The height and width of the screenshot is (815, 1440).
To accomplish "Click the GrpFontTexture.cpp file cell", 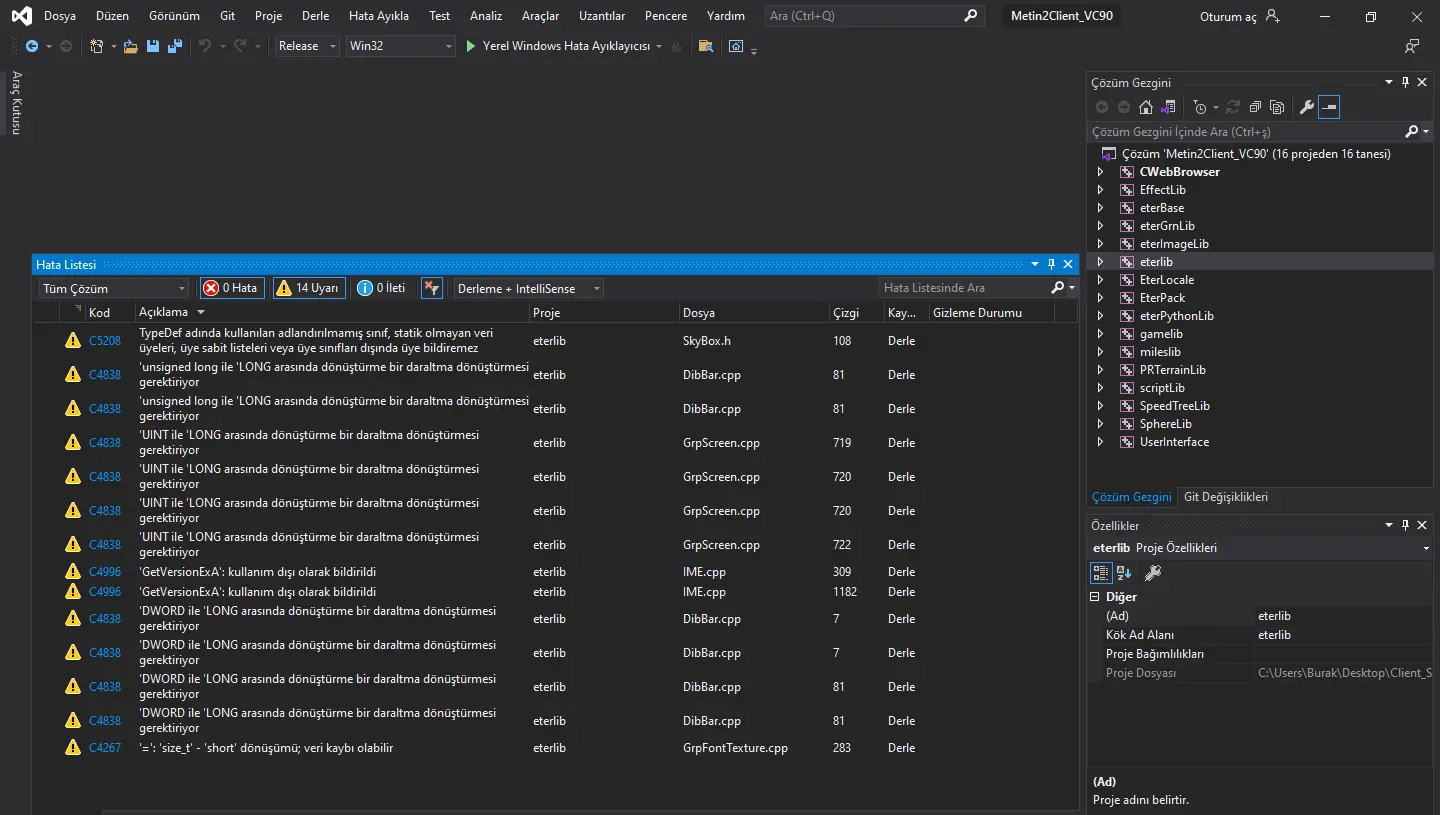I will click(x=735, y=748).
